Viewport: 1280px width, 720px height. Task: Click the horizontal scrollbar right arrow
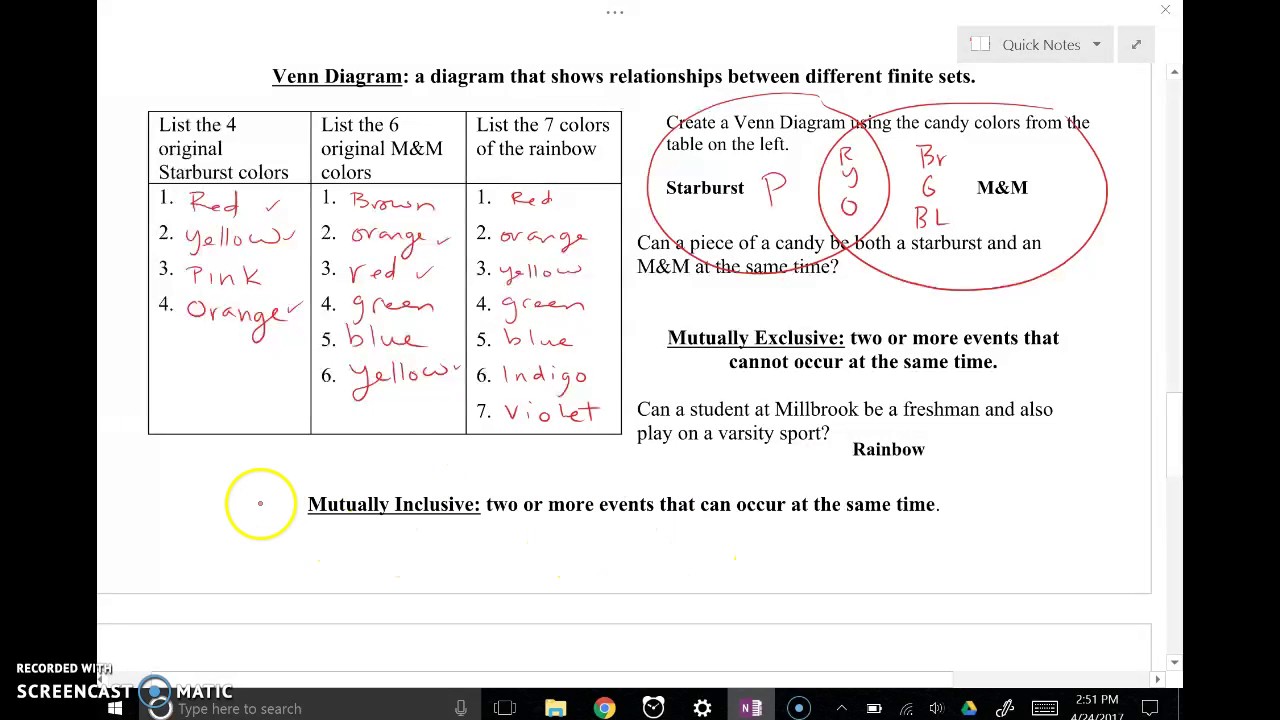(1158, 679)
